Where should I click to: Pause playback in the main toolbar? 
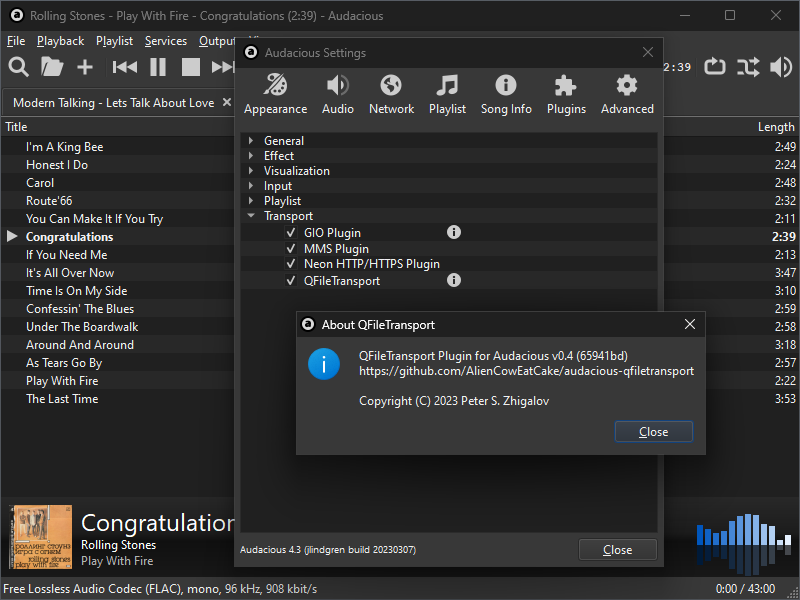pyautogui.click(x=158, y=67)
